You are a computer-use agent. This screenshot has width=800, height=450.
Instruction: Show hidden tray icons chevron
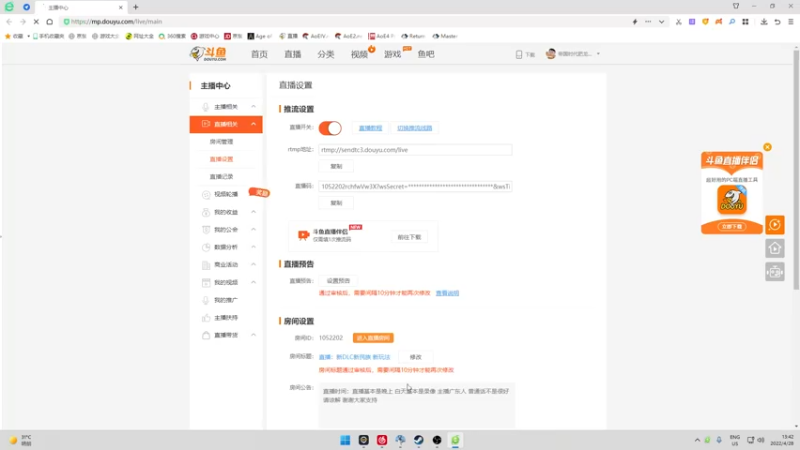click(697, 440)
